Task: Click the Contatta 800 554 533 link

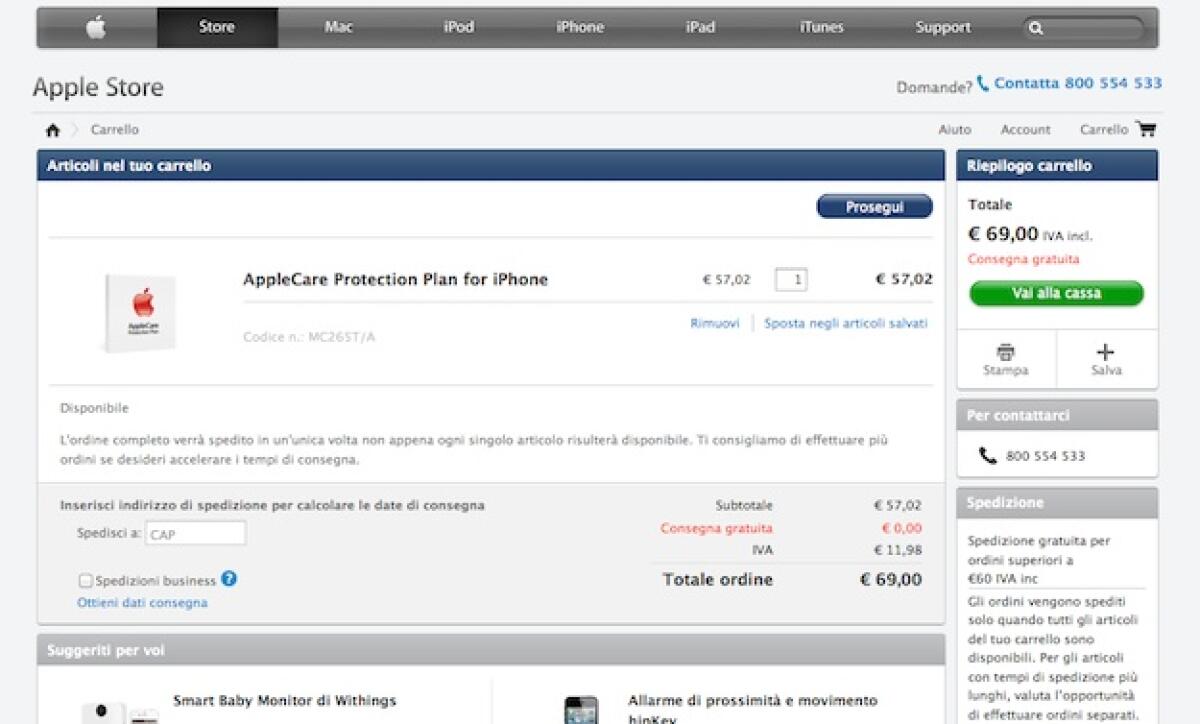Action: click(1078, 83)
